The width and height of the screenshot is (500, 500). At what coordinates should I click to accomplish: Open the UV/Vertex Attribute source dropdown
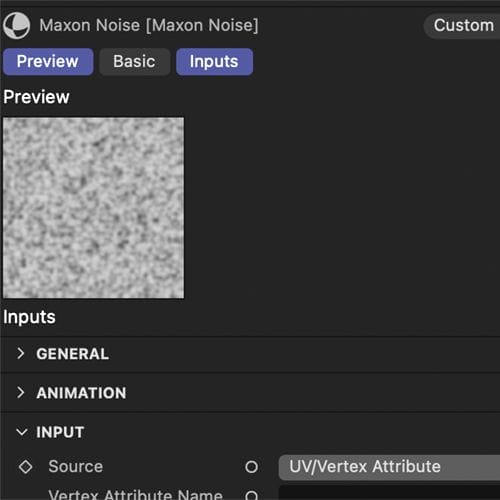point(389,467)
